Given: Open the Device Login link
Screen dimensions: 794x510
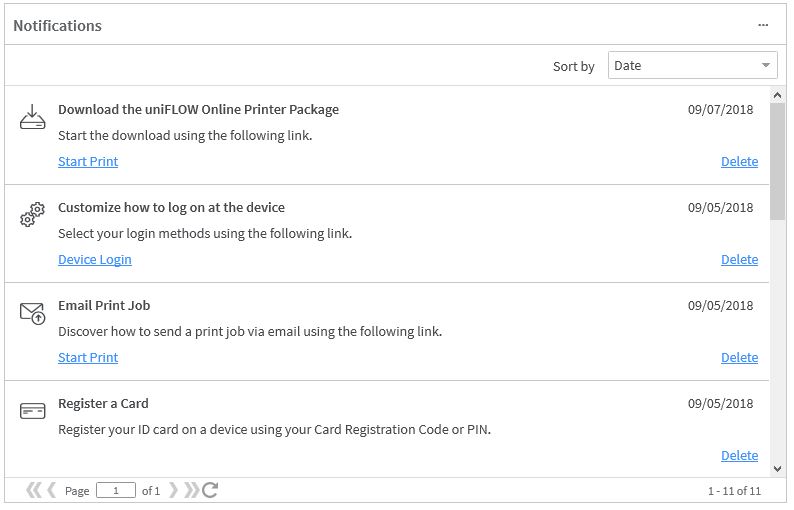Looking at the screenshot, I should [x=95, y=260].
